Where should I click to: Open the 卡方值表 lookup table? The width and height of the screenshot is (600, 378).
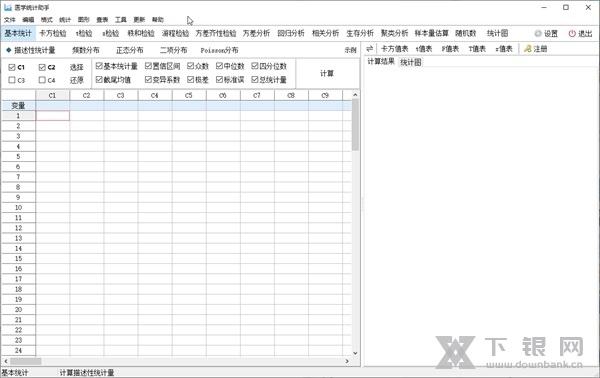(x=395, y=49)
